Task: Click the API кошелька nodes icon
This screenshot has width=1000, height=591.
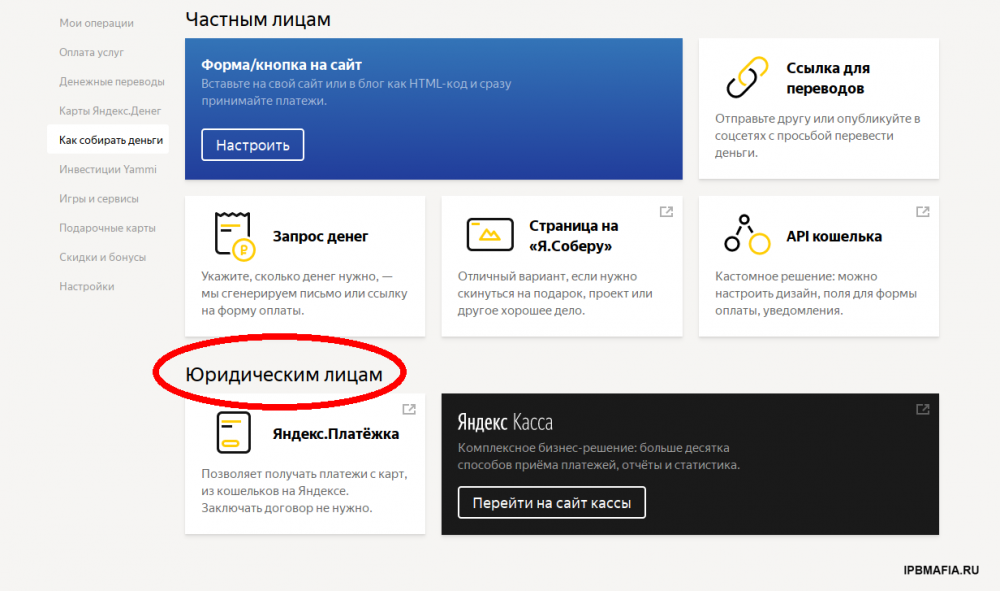Action: tap(747, 235)
